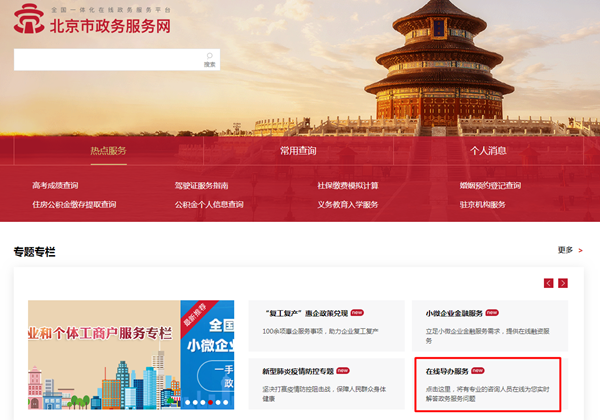The image size is (600, 420).
Task: Open 高考成绩查询 link
Action: click(55, 185)
